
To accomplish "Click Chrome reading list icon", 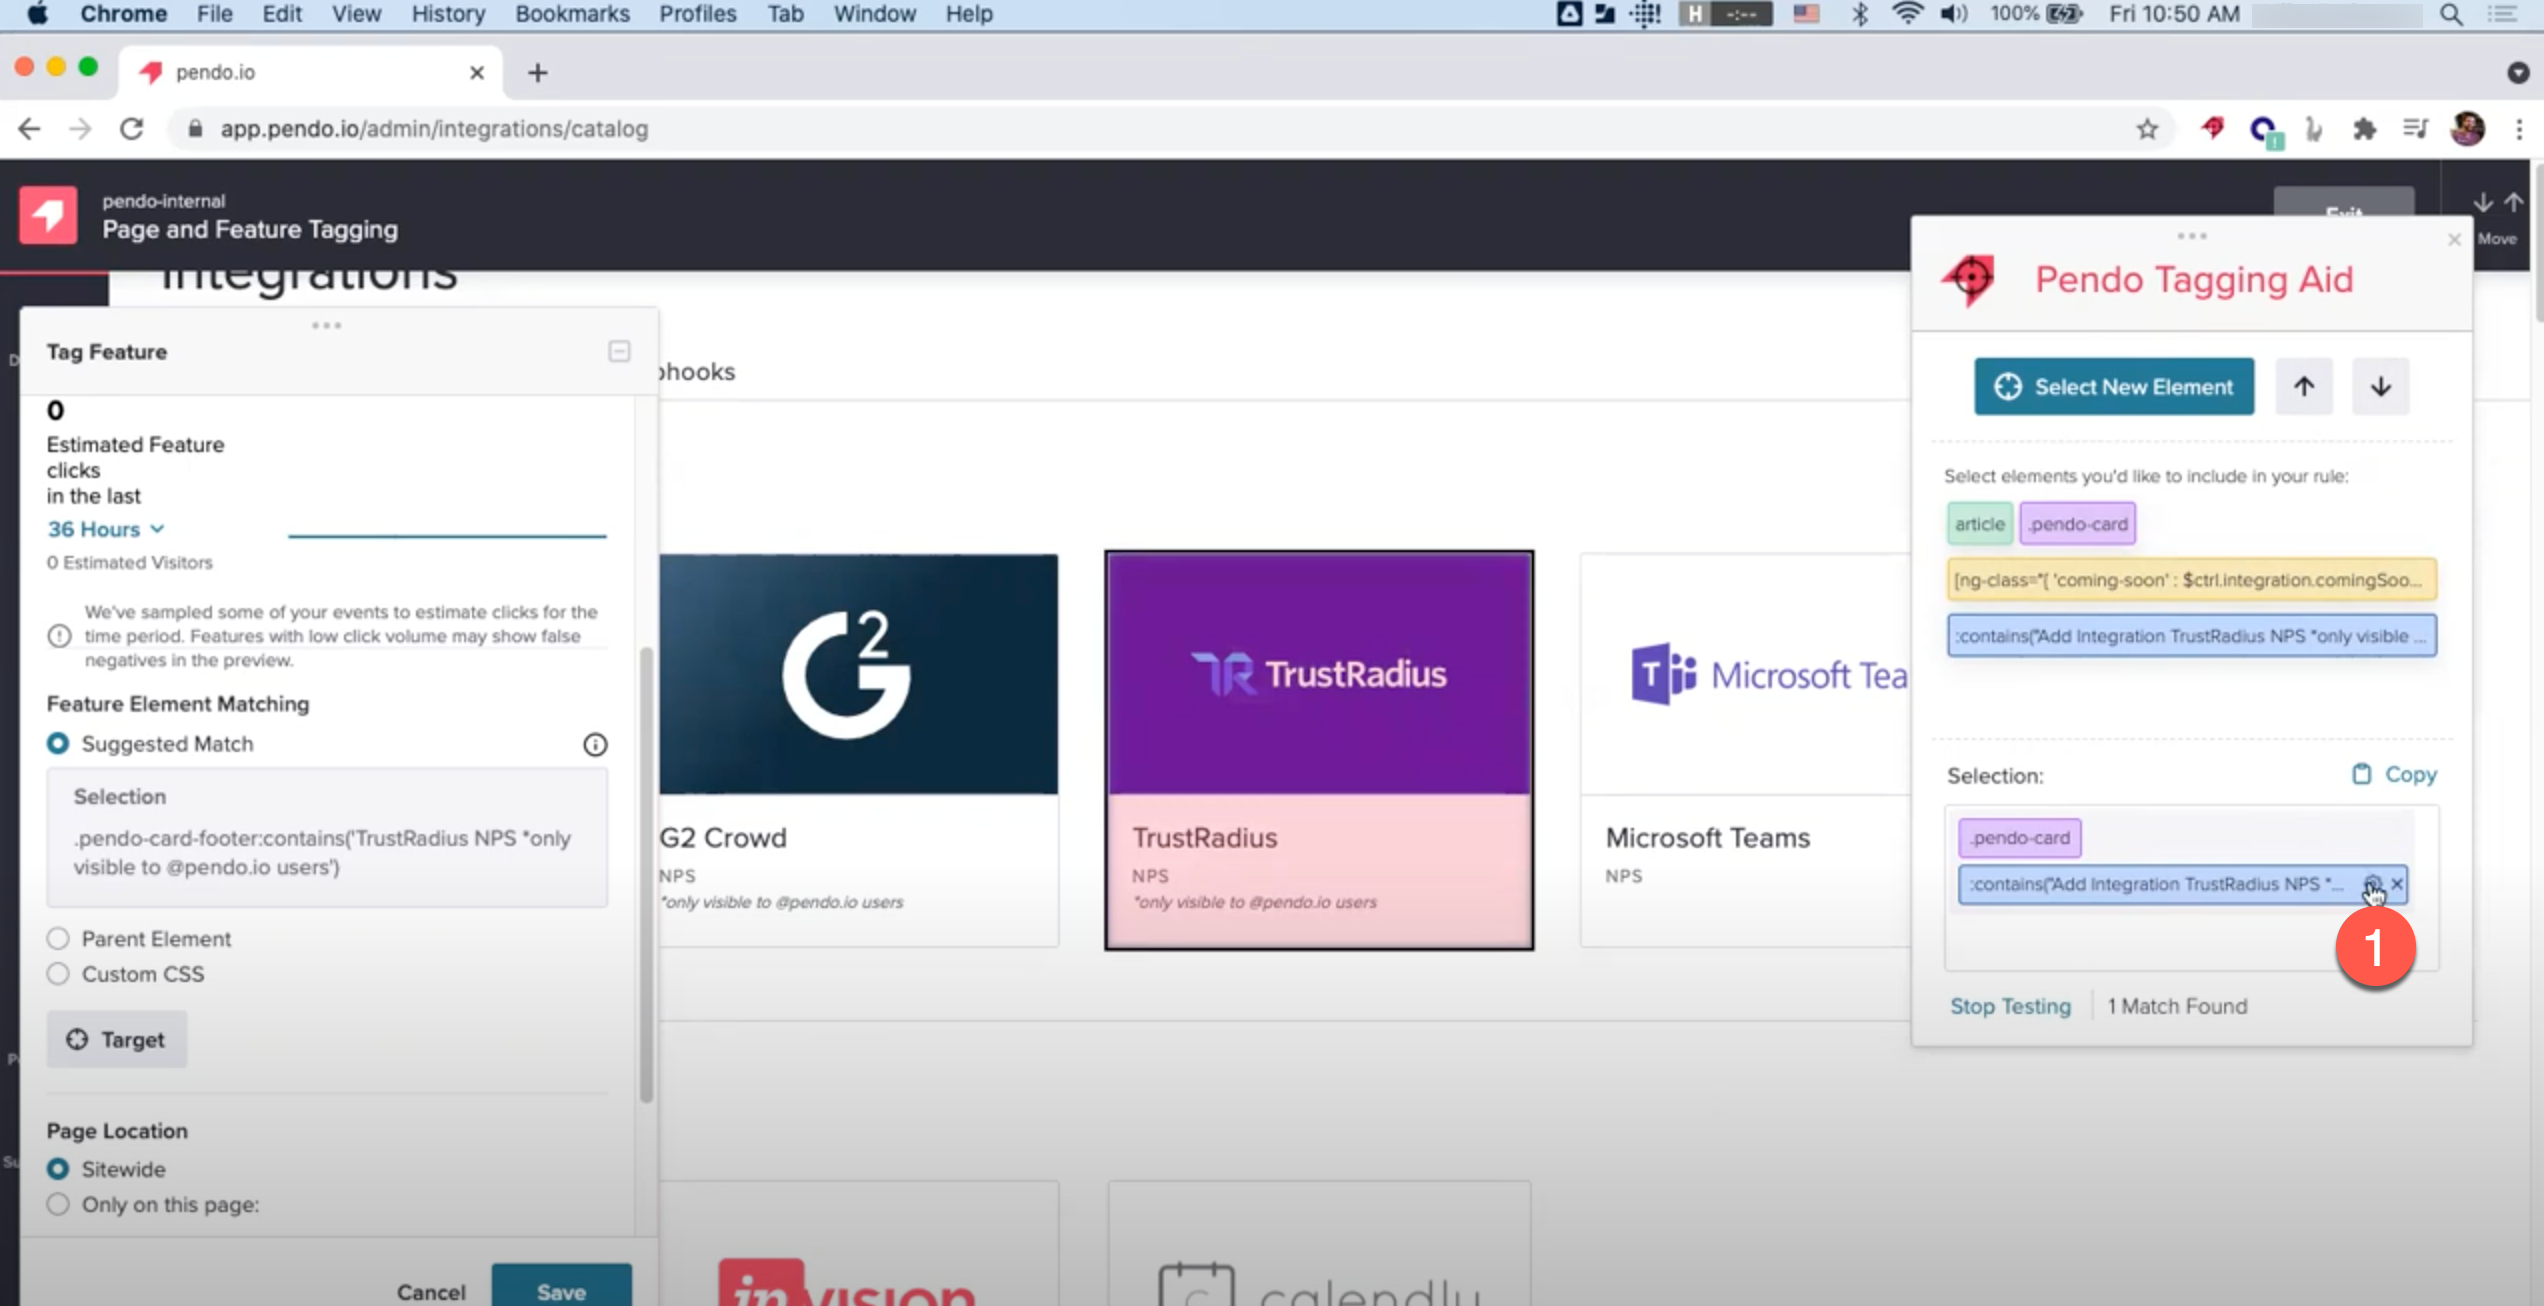I will [2415, 129].
